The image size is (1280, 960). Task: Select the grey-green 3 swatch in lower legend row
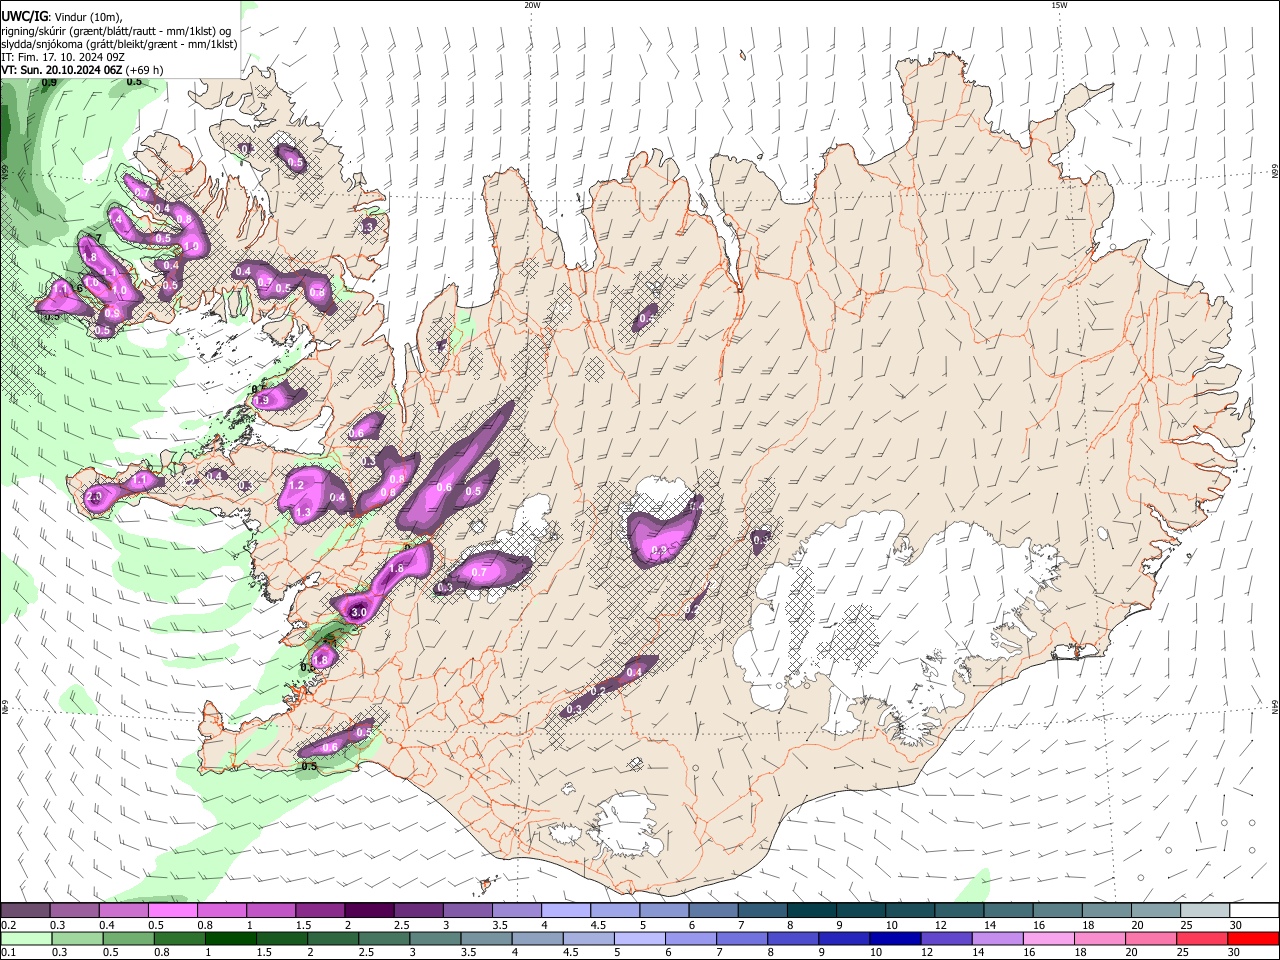435,938
